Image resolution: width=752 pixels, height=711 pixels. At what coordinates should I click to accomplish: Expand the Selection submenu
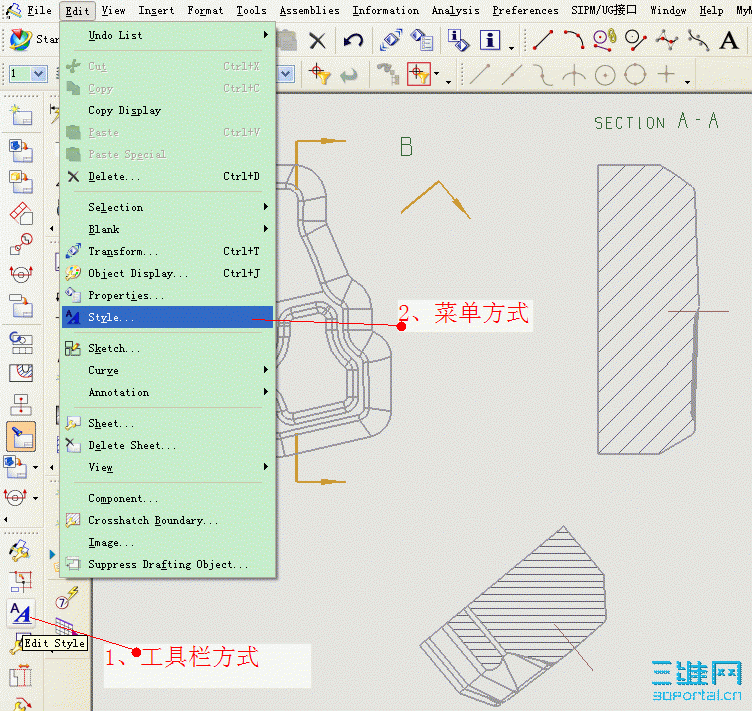click(266, 207)
